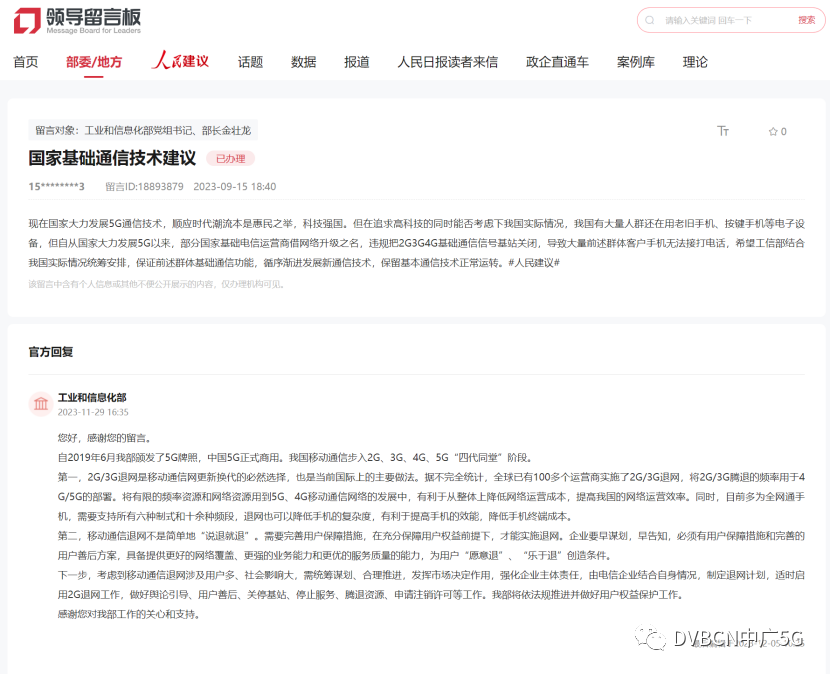Open the 人民建议 navigation item
The image size is (830, 674).
click(x=180, y=62)
